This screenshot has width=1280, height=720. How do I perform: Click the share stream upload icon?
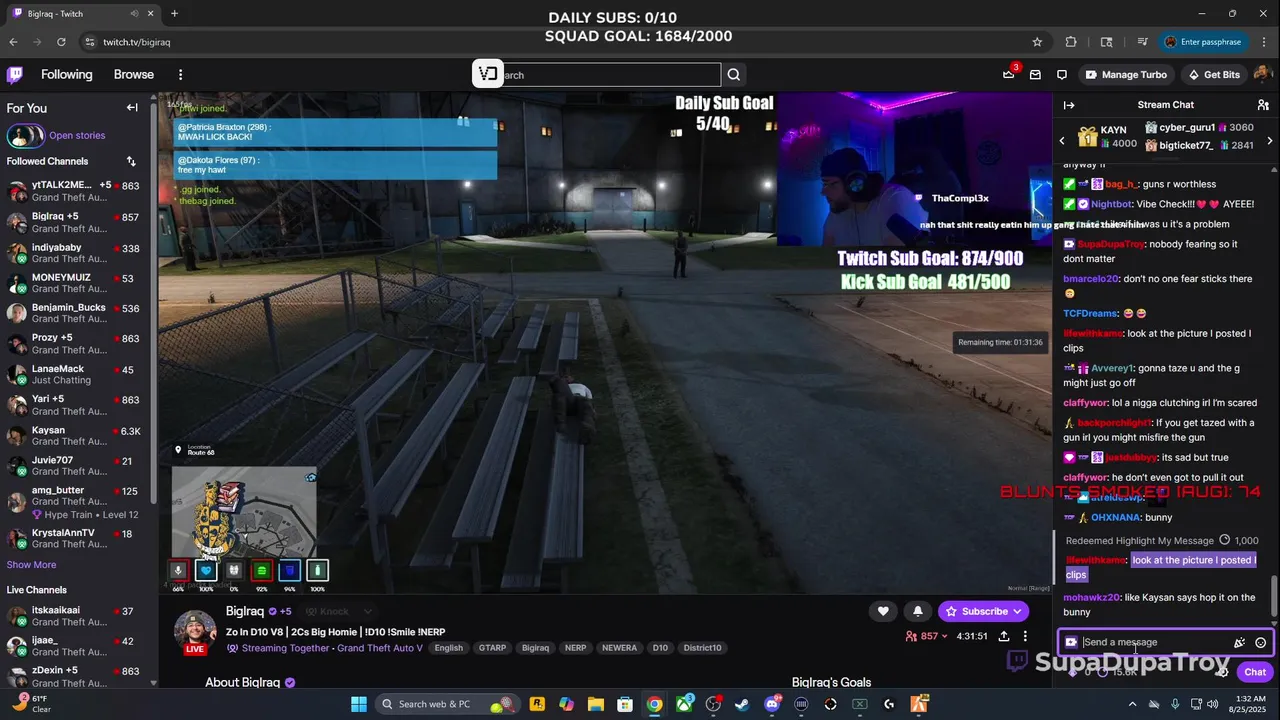[x=1004, y=636]
